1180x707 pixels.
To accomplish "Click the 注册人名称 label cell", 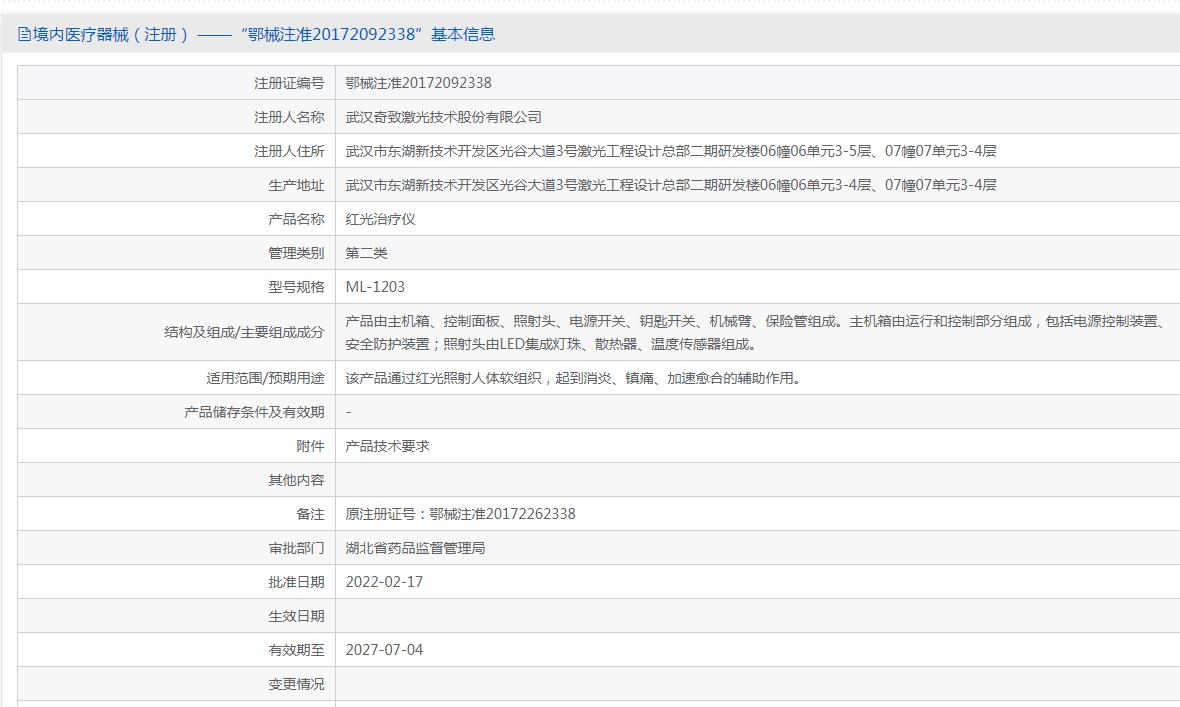I will [176, 117].
